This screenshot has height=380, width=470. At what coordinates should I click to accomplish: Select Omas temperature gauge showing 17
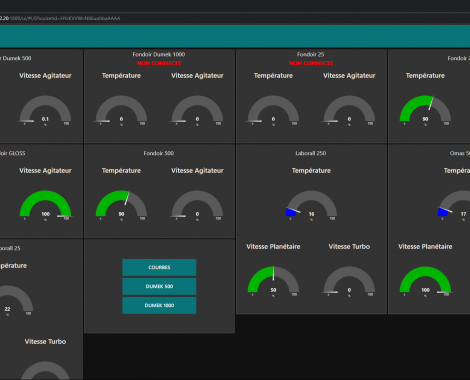tap(454, 206)
